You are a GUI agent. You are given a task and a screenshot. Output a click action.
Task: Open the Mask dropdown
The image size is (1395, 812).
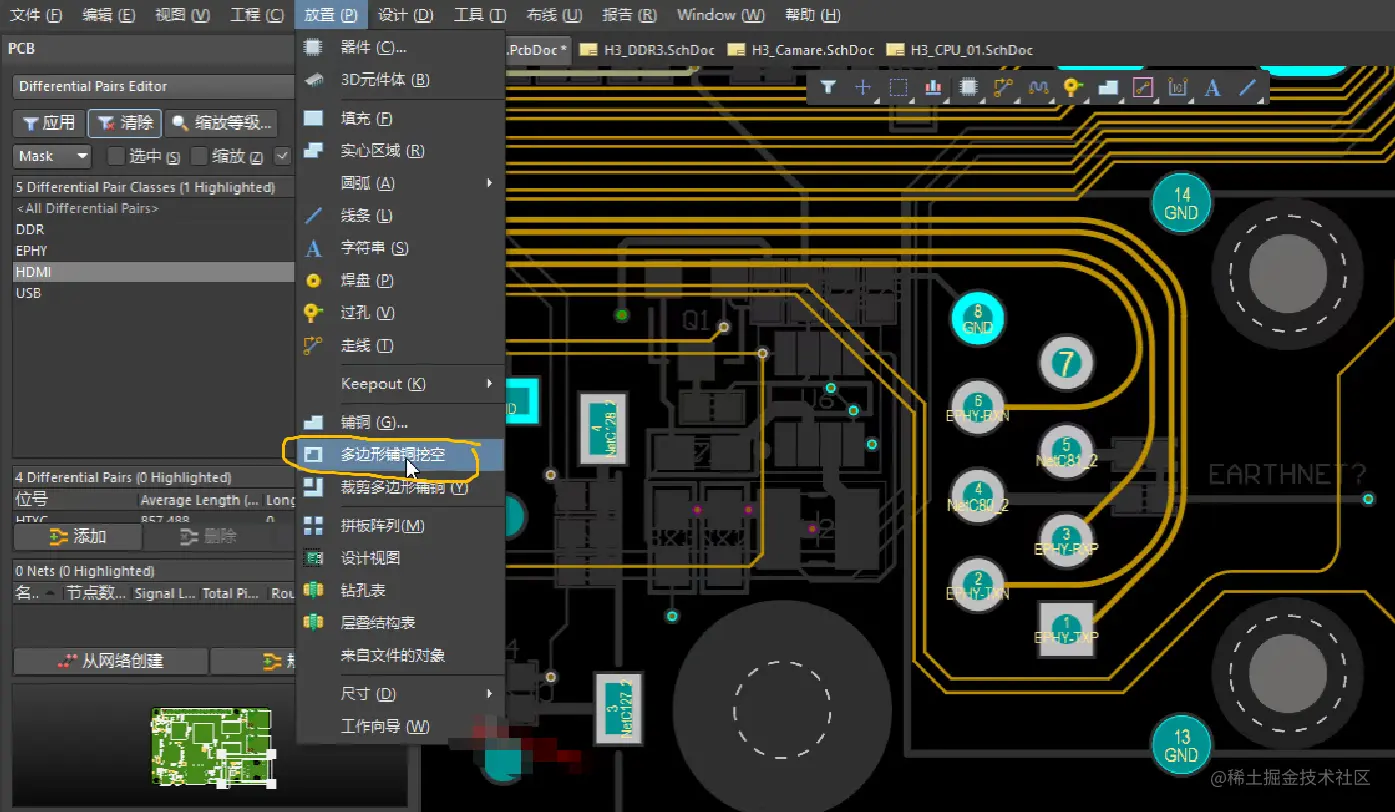(x=53, y=156)
